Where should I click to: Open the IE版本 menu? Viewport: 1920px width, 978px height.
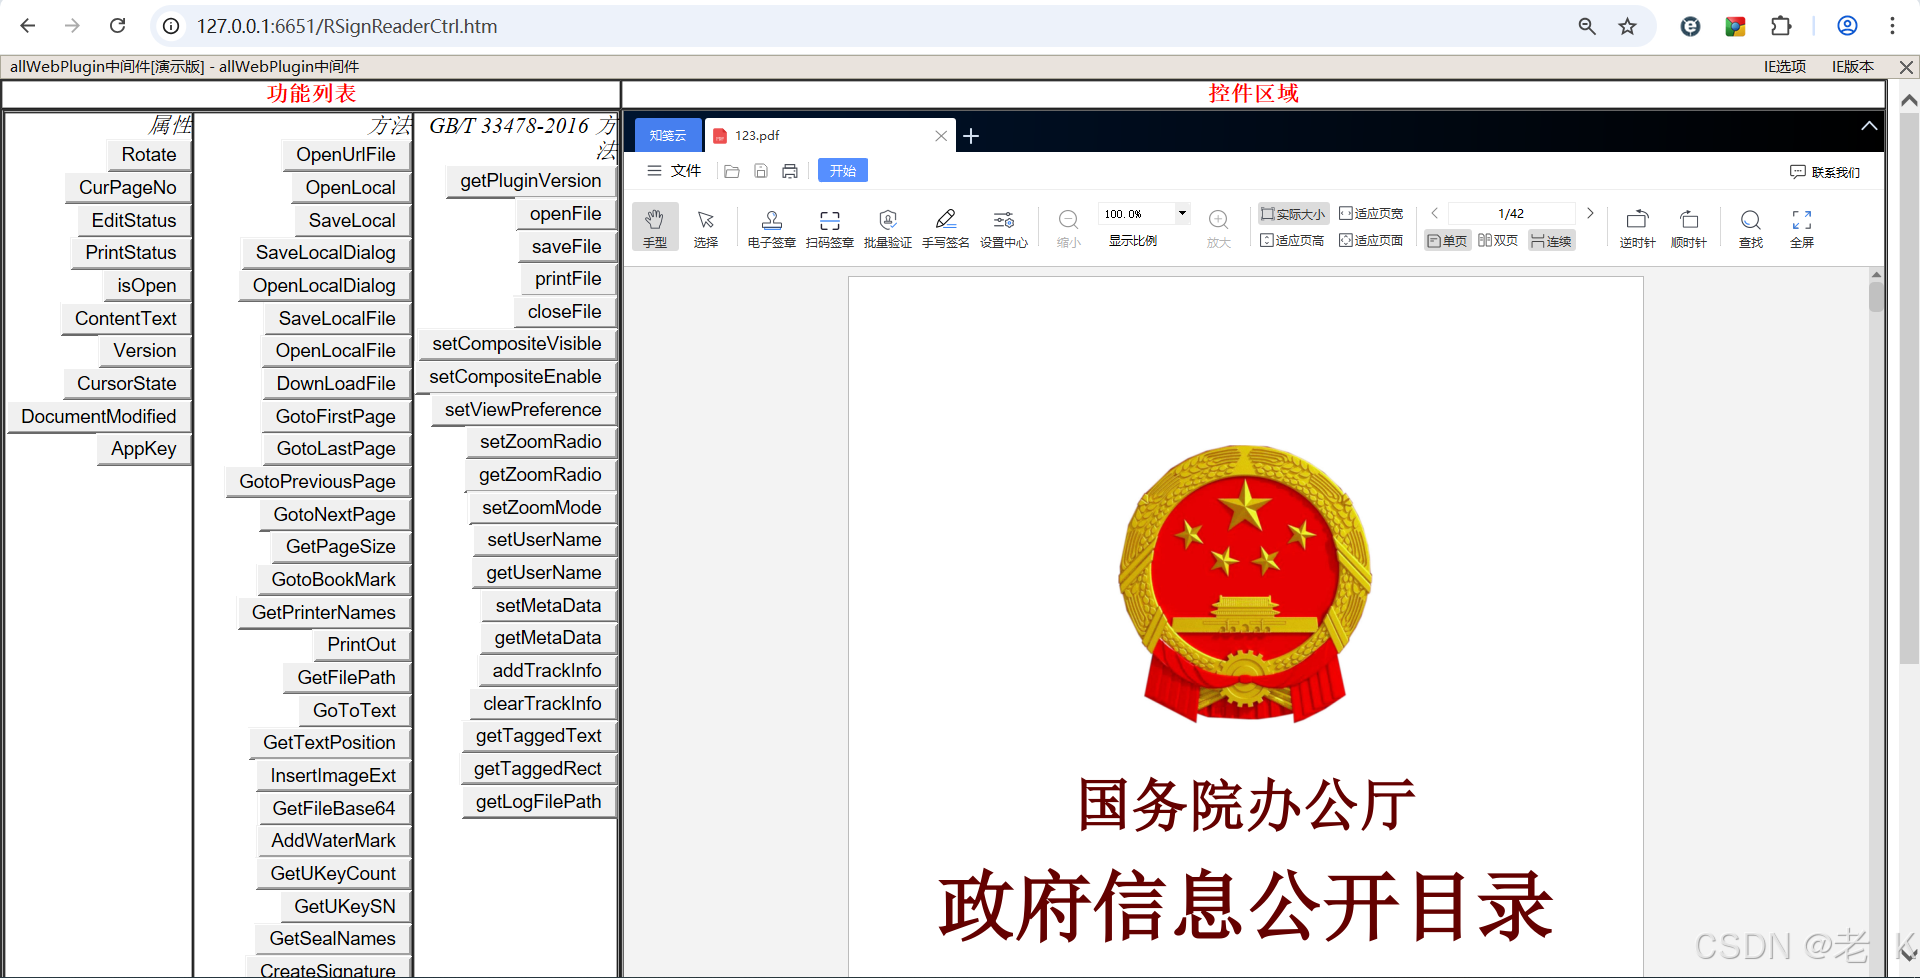[x=1852, y=67]
